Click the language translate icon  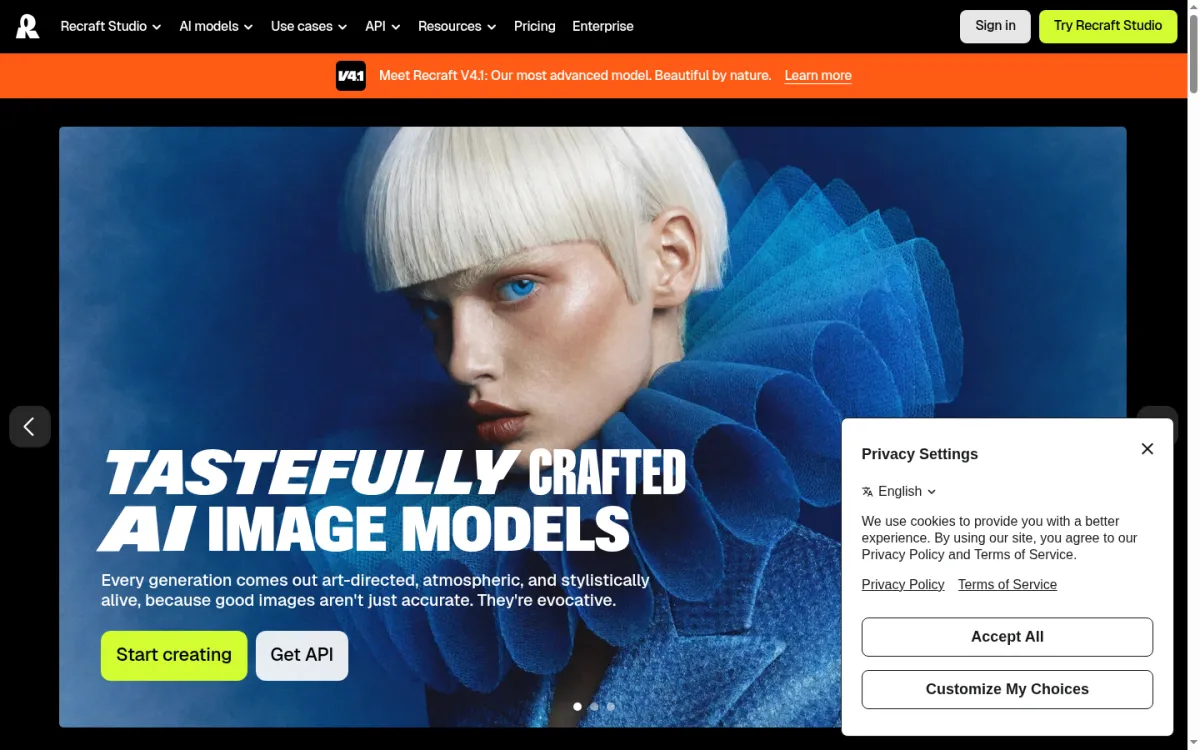click(x=867, y=492)
